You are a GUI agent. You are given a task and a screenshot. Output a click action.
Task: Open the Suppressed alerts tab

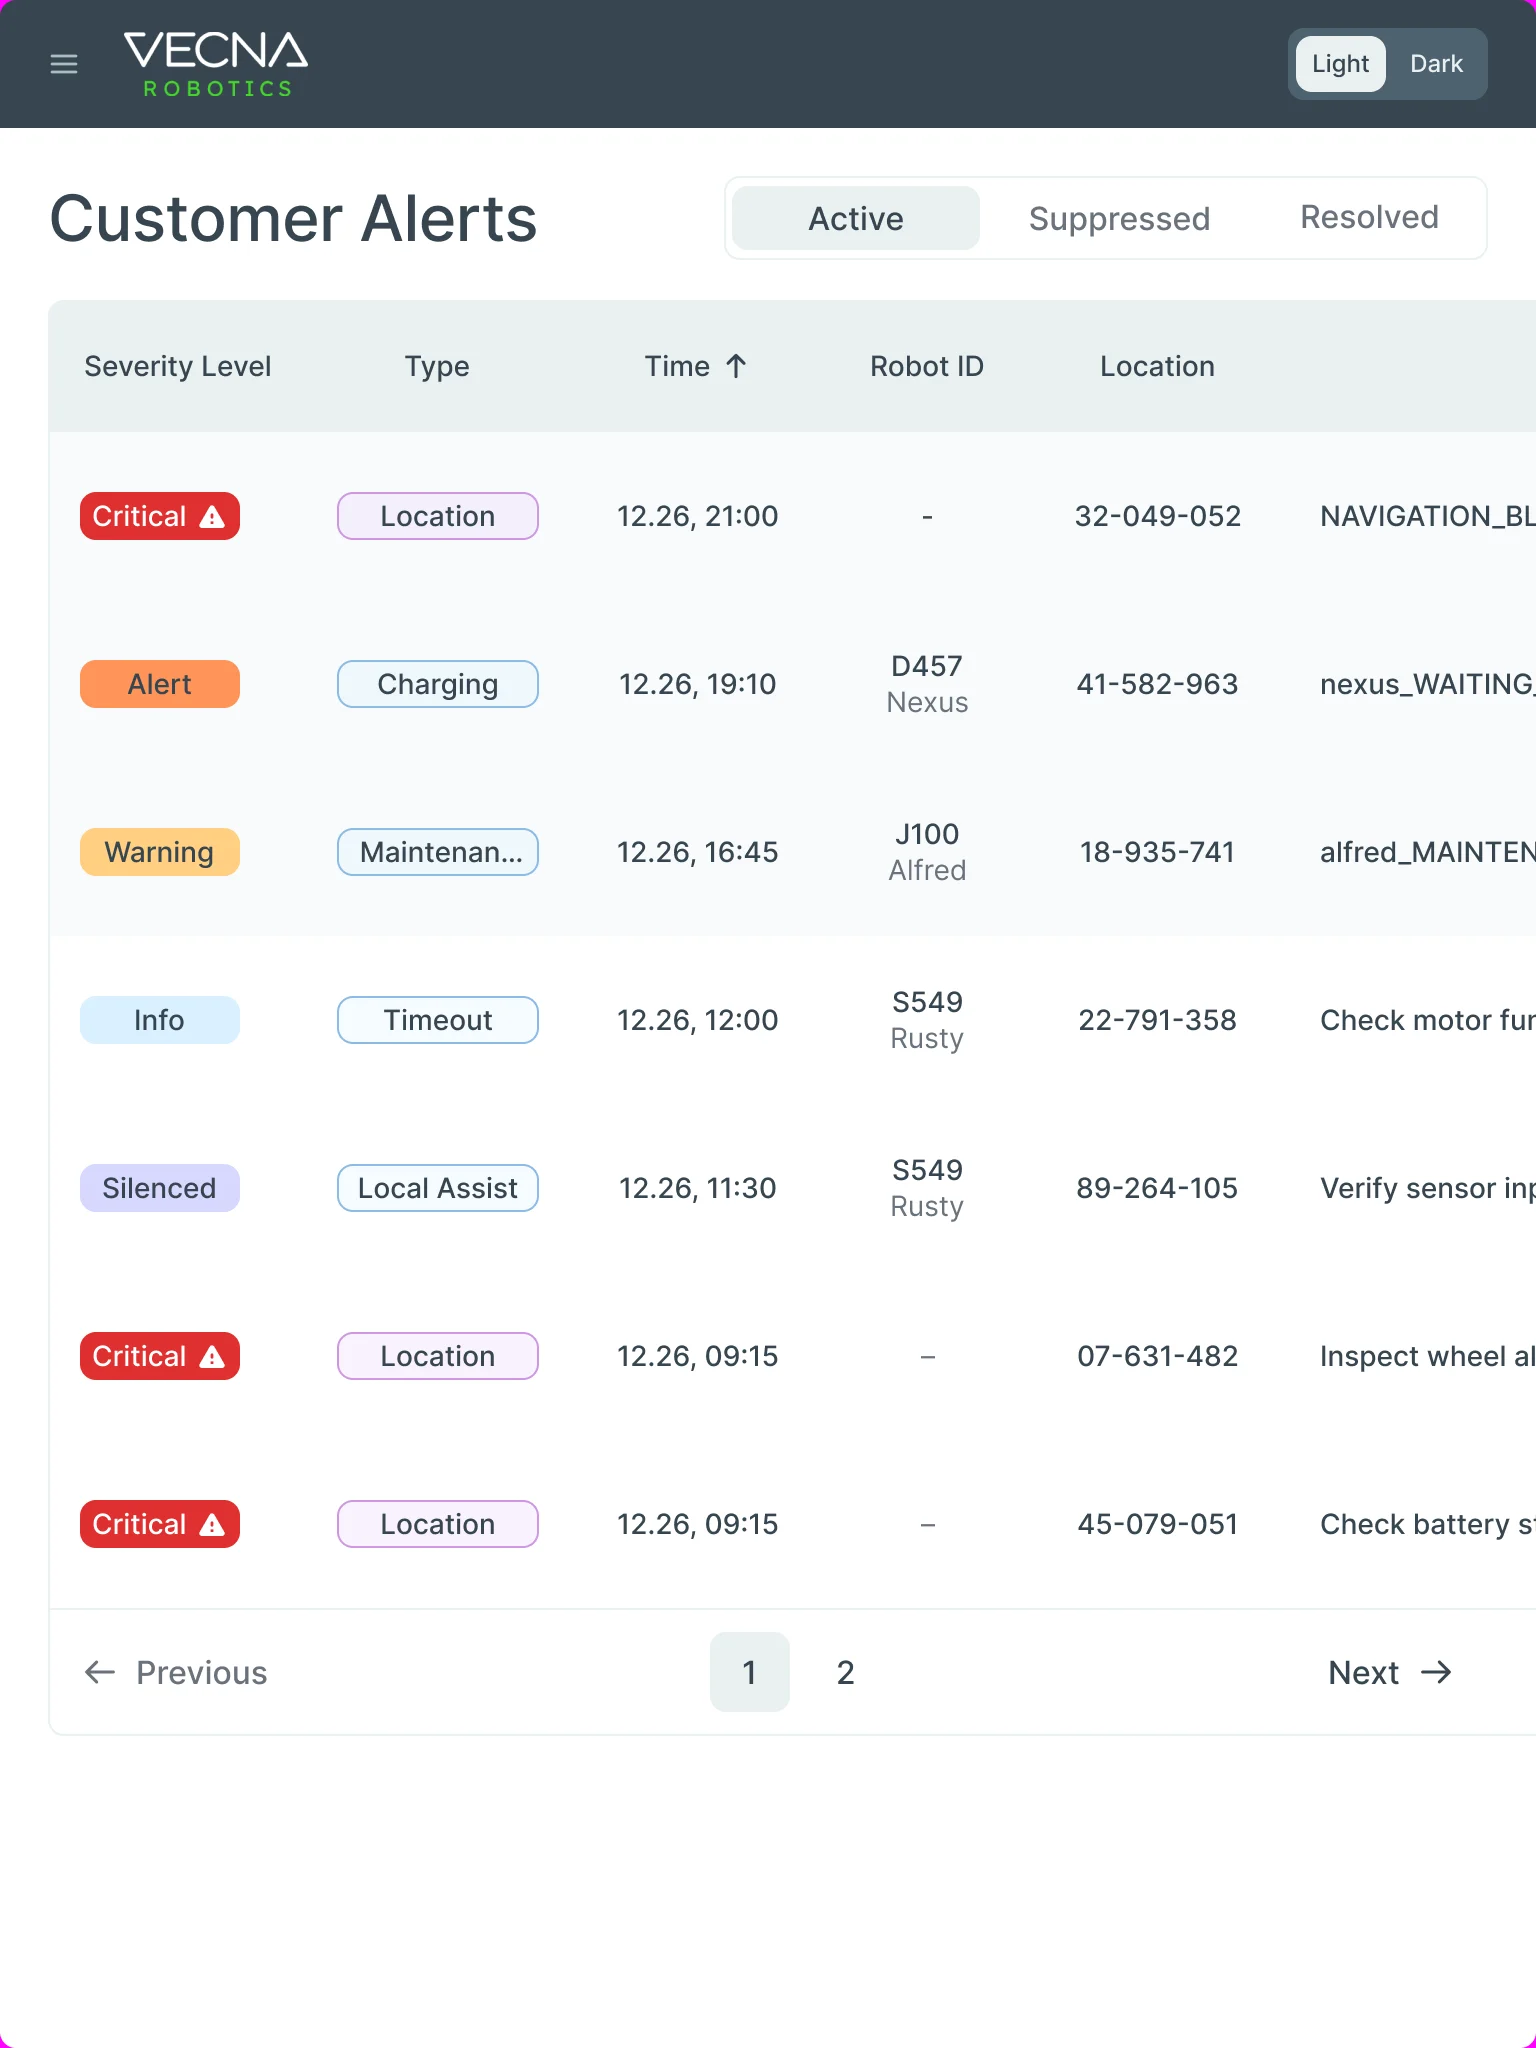tap(1119, 218)
